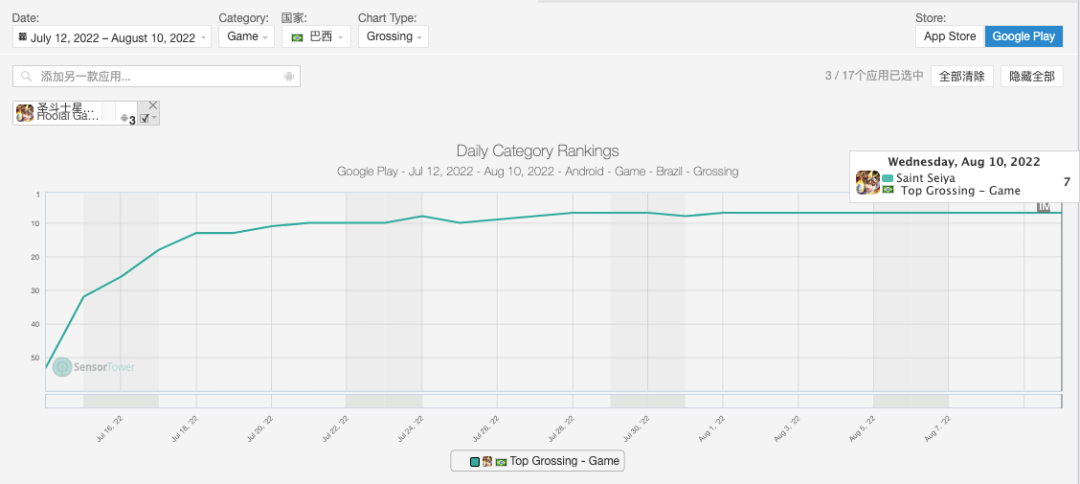Click the teal legend color square
This screenshot has height=484, width=1080.
[x=475, y=462]
